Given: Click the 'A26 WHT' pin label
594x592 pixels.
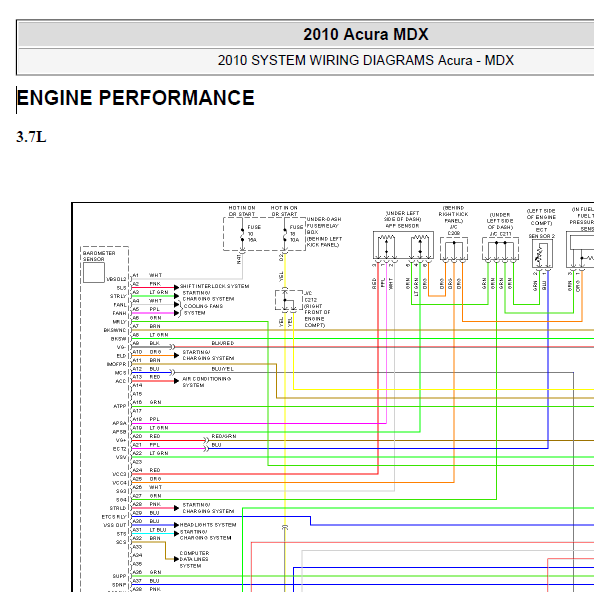Looking at the screenshot, I should [147, 487].
